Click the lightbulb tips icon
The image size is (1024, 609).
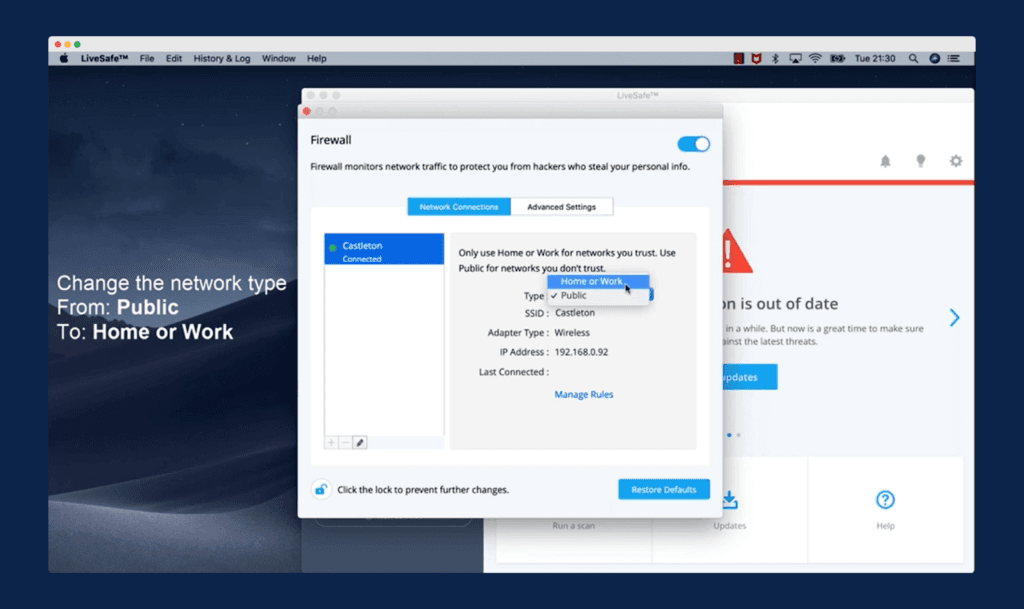[920, 161]
